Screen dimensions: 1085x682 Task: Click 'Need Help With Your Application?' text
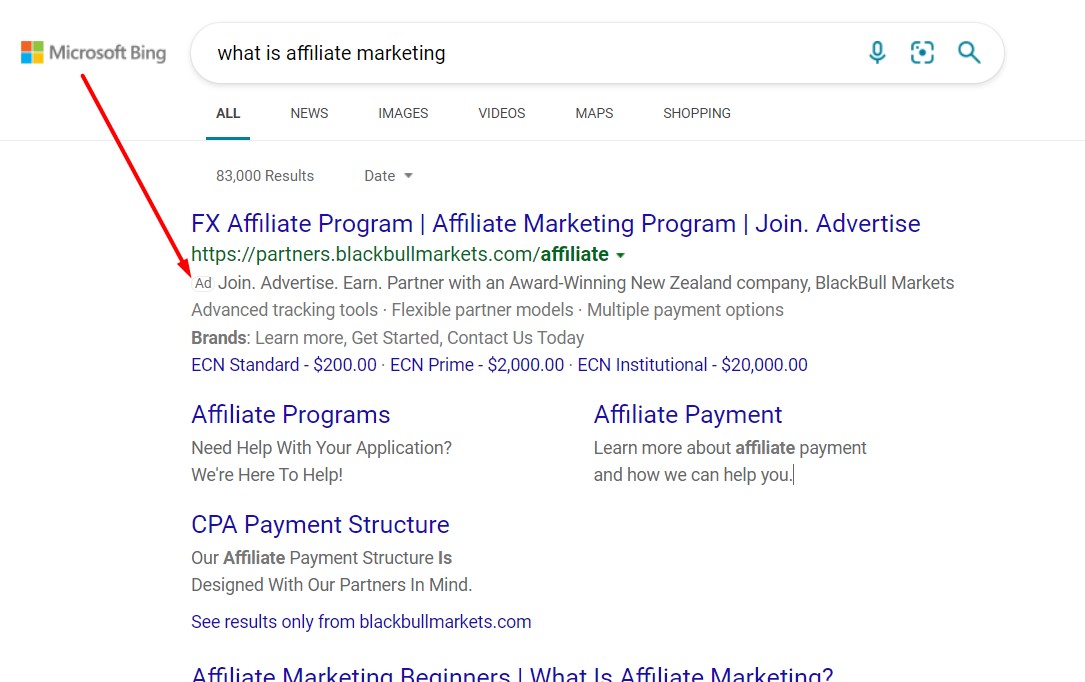click(321, 448)
